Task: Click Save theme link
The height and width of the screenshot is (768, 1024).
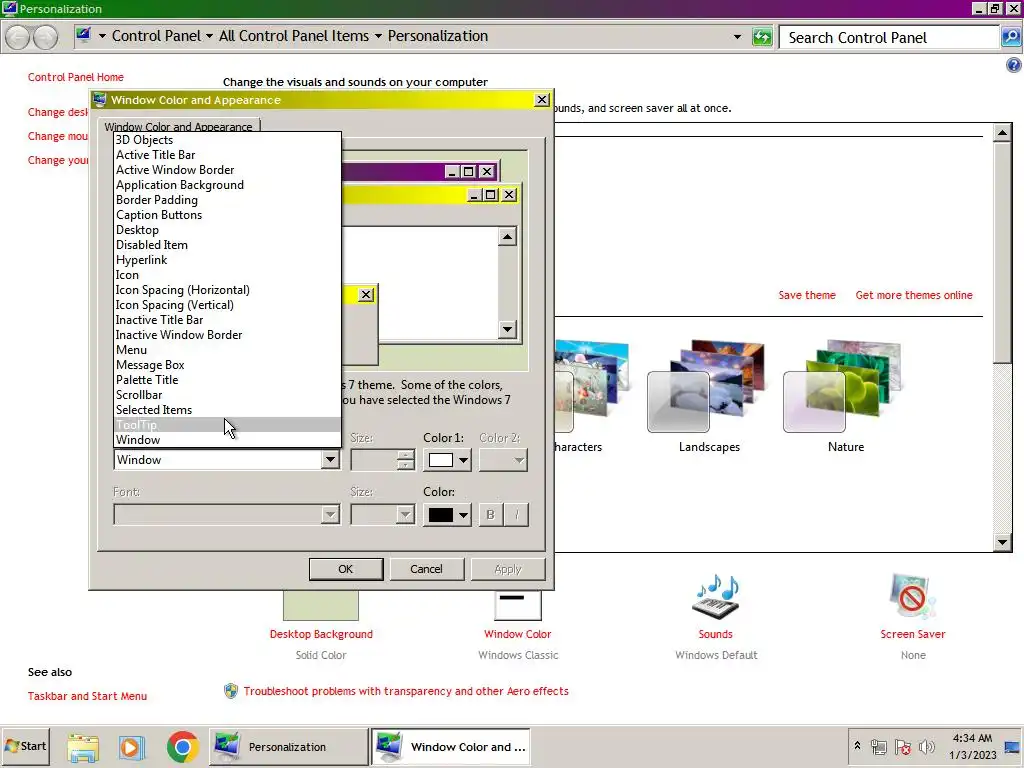Action: tap(807, 295)
